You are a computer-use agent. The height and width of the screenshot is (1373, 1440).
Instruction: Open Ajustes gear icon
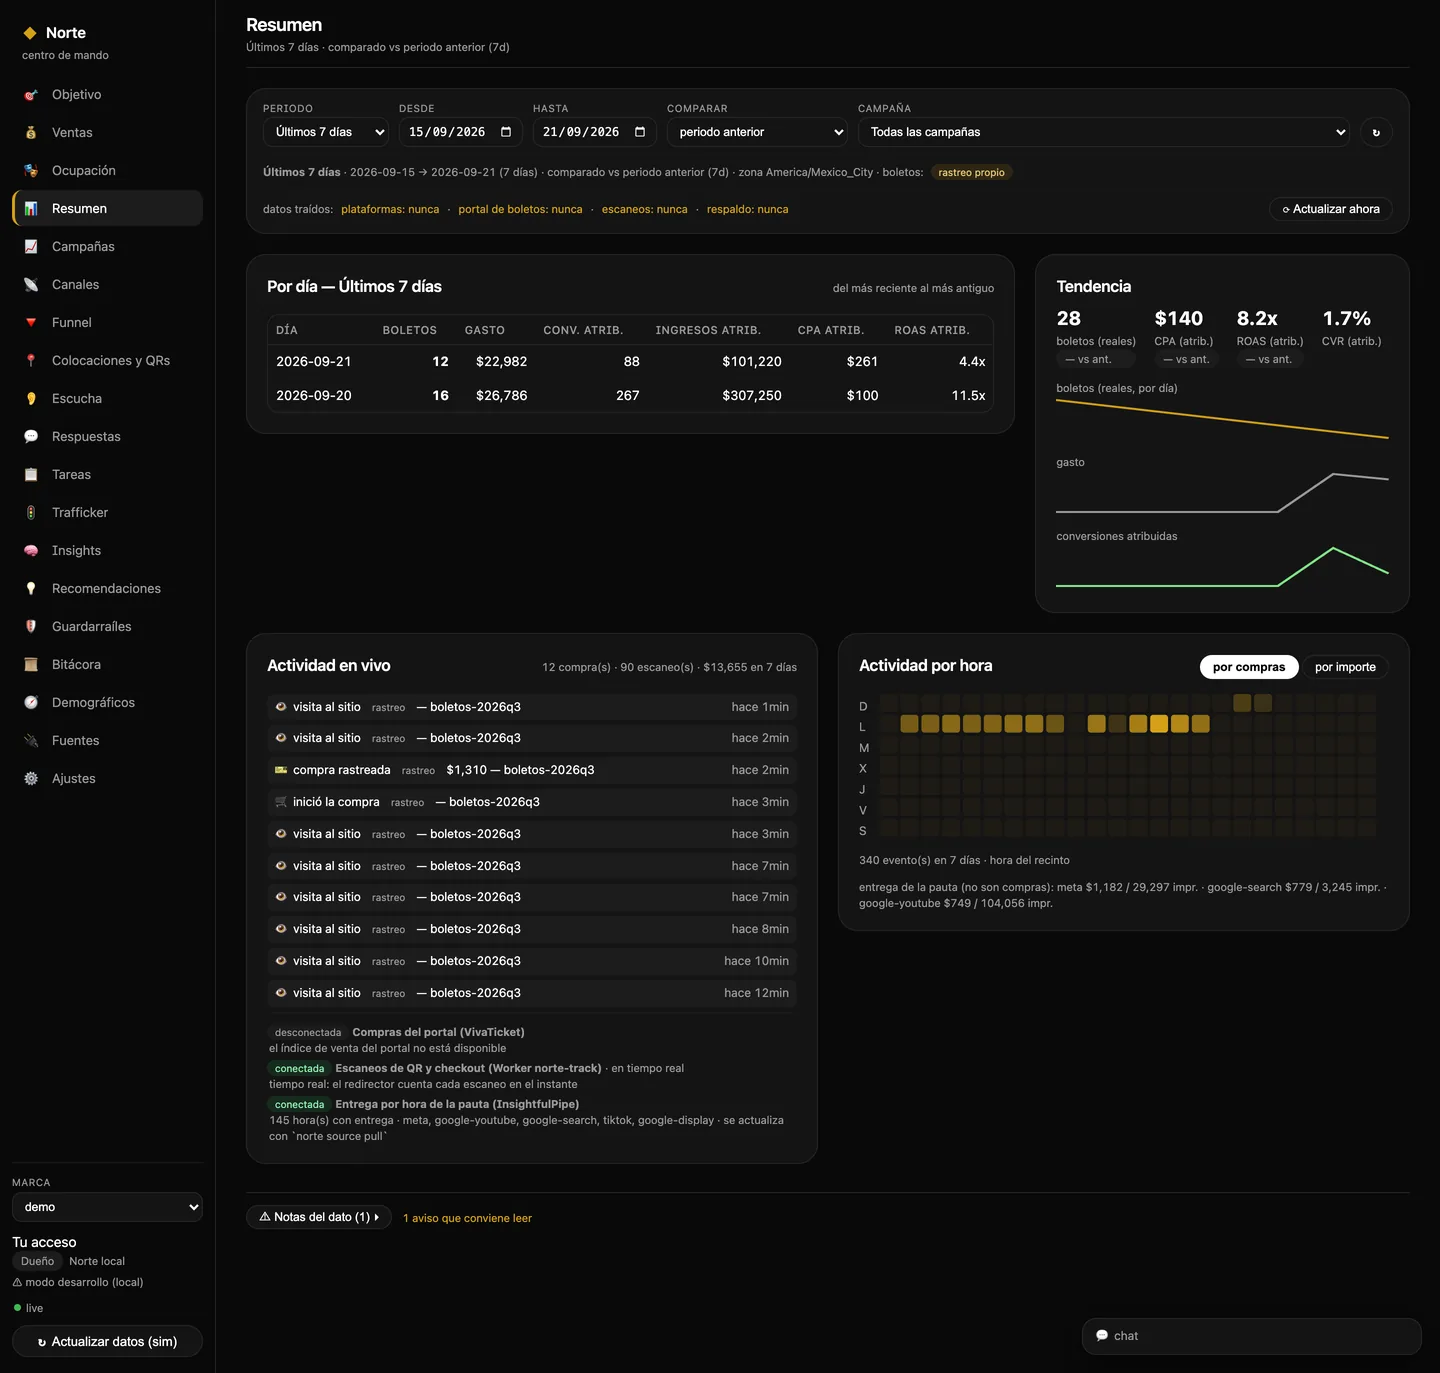(x=31, y=779)
